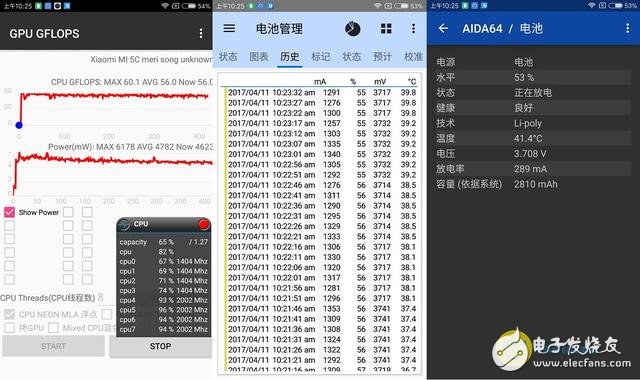
Task: Go back using AIDA64 back arrow
Action: [x=443, y=28]
